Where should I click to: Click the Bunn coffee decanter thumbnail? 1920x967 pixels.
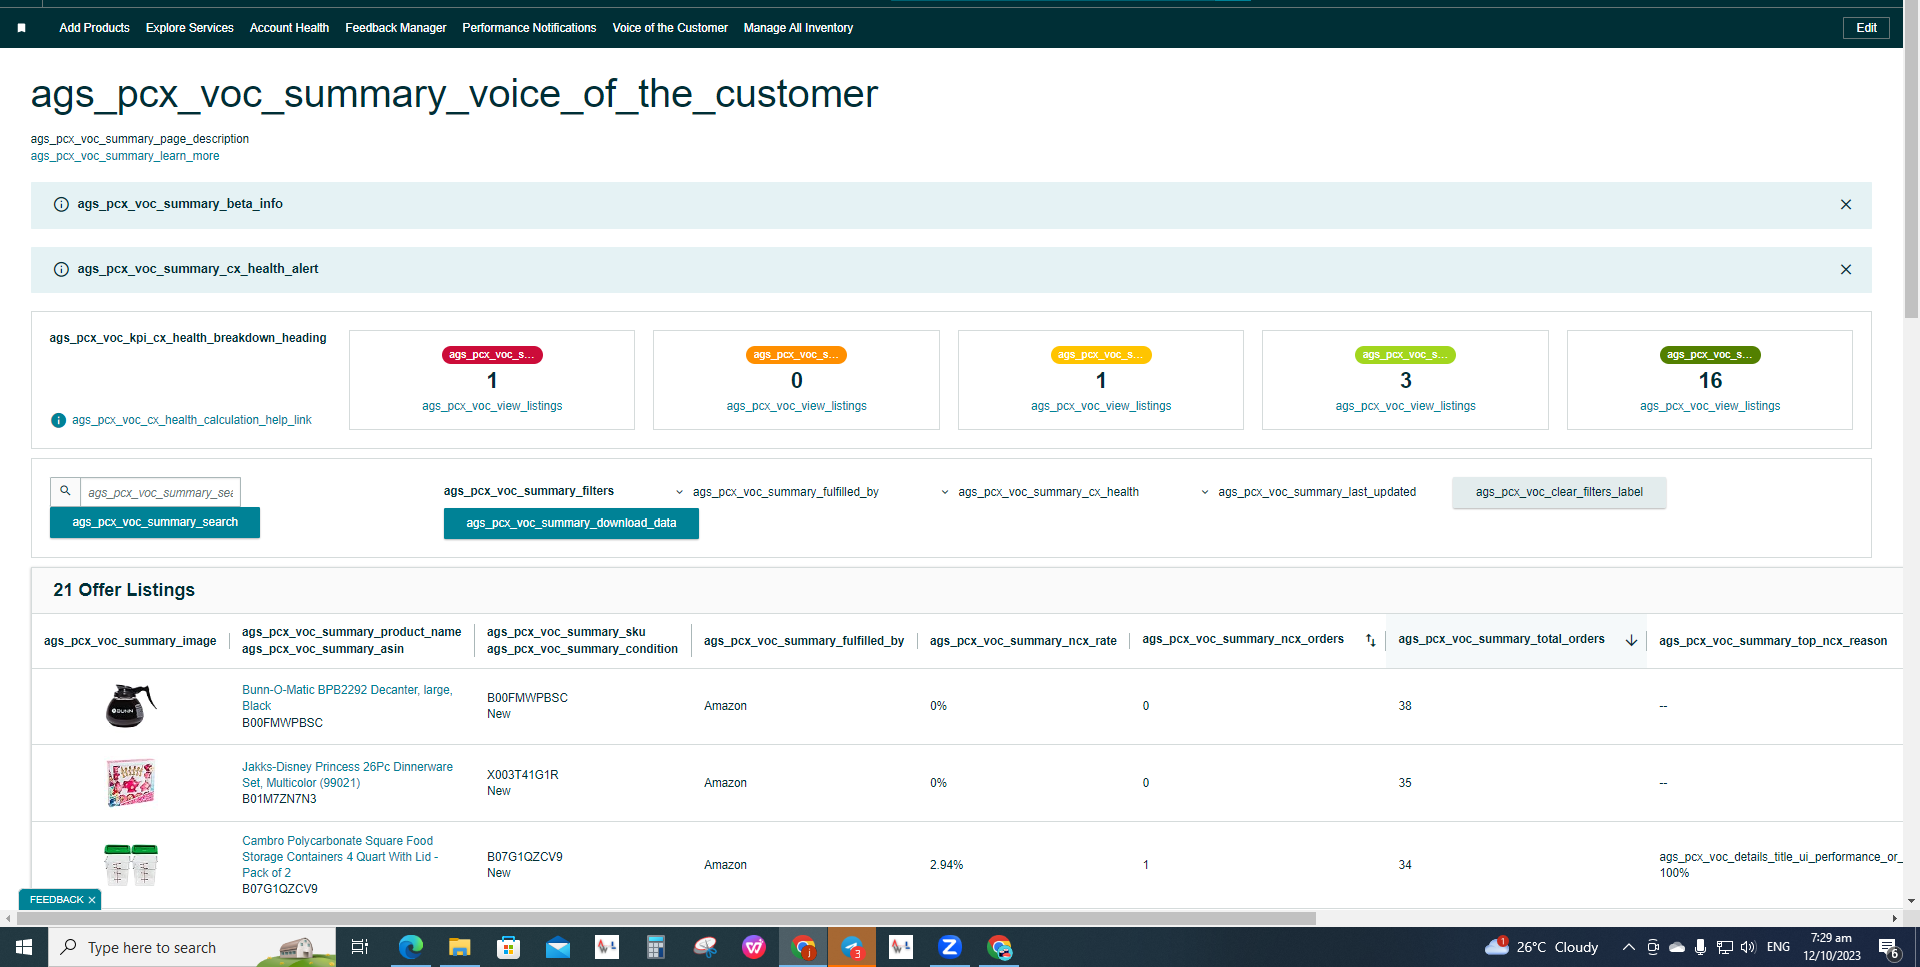(x=131, y=705)
